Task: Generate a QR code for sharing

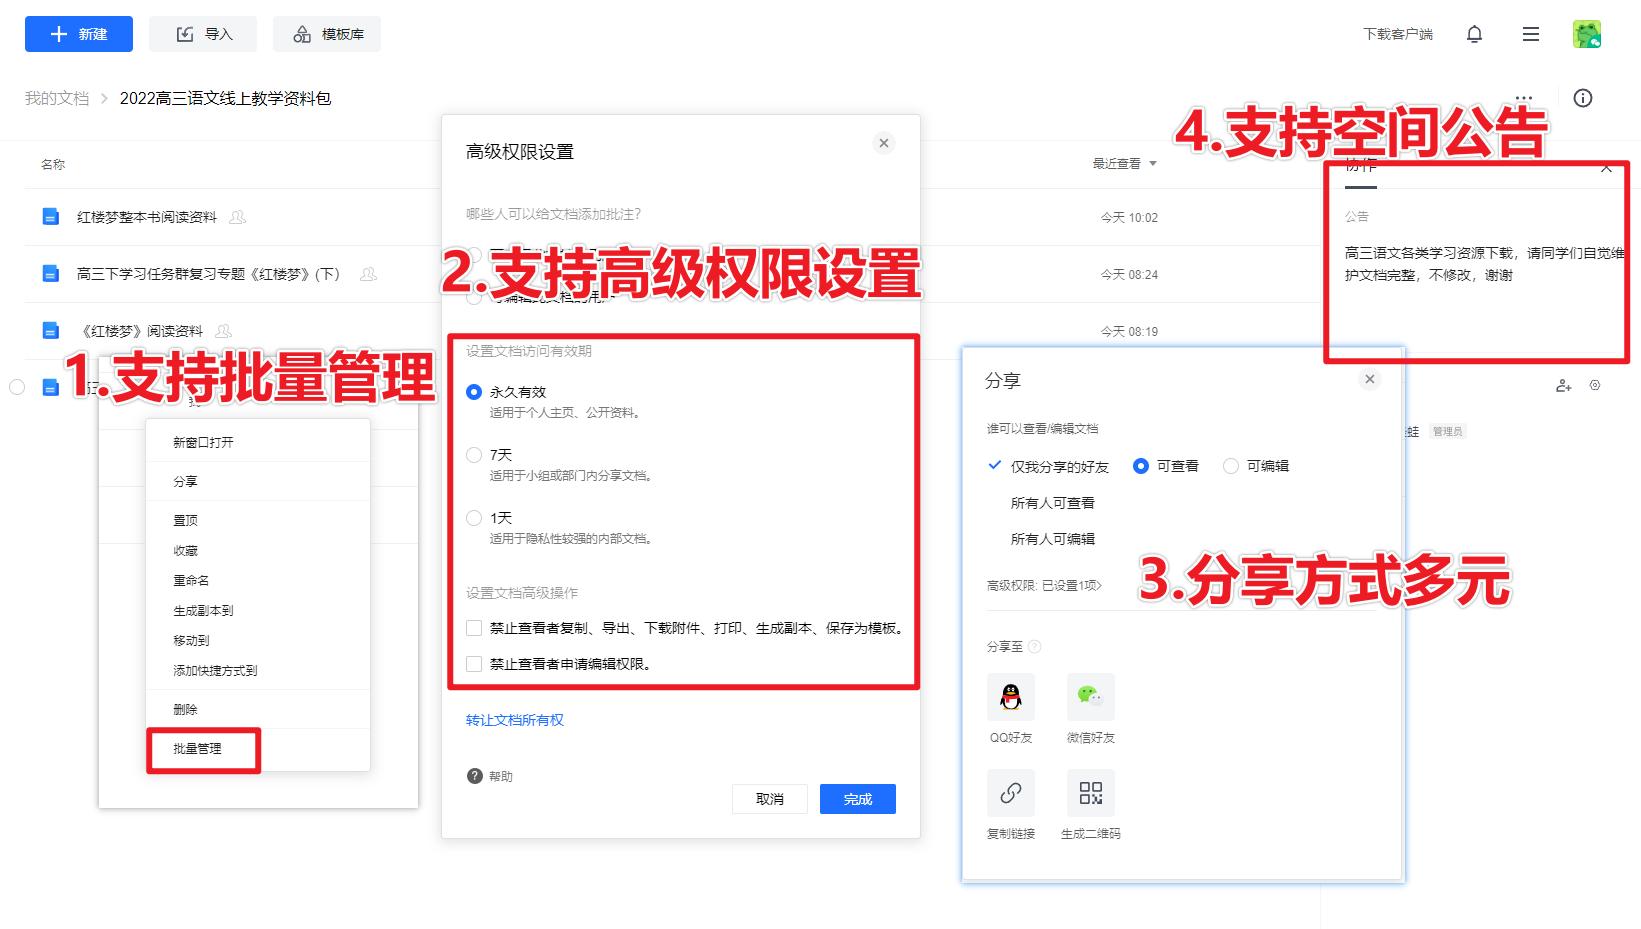Action: (1090, 792)
